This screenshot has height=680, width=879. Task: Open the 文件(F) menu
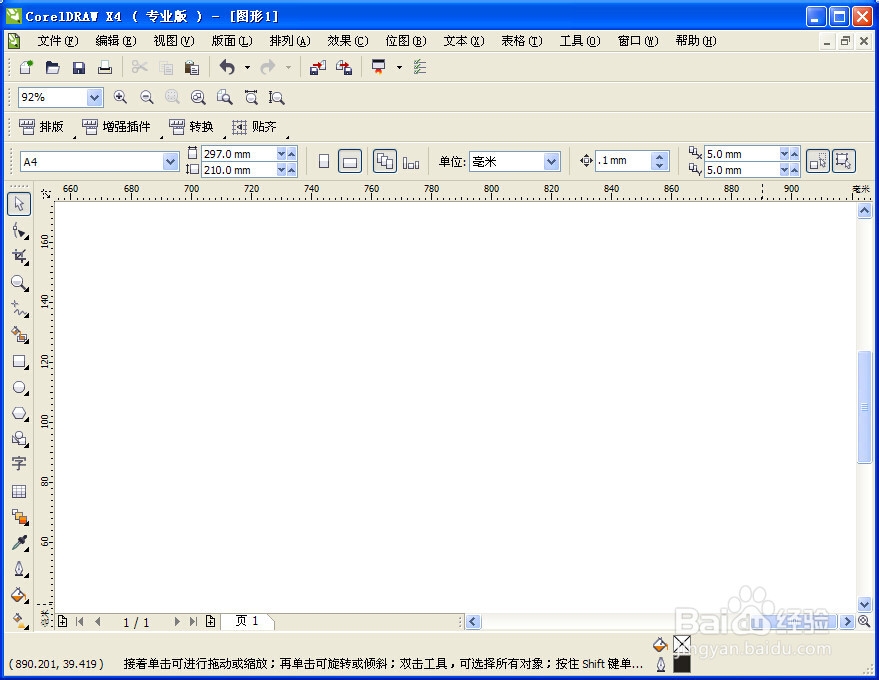pyautogui.click(x=58, y=41)
